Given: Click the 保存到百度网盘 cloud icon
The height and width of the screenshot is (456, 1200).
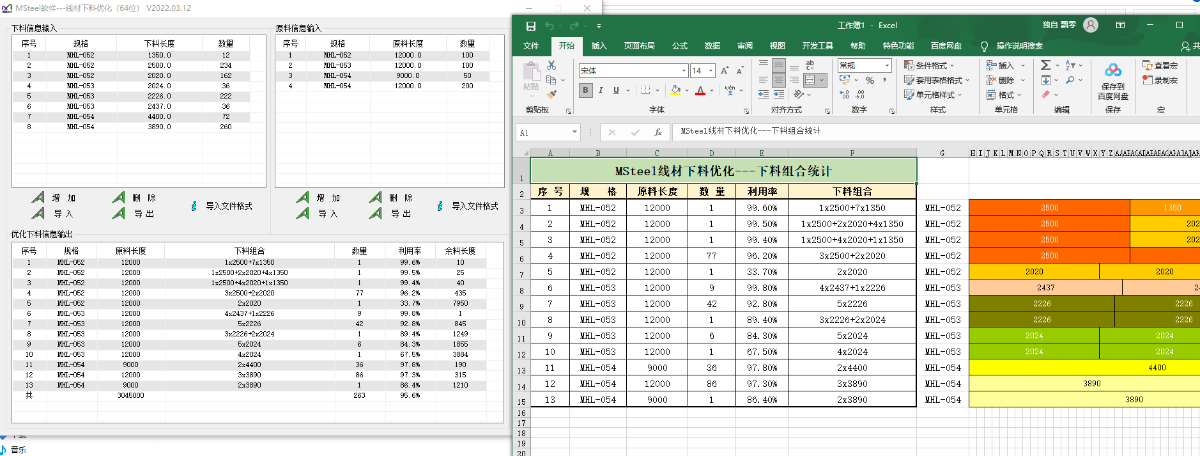Looking at the screenshot, I should (x=1113, y=69).
